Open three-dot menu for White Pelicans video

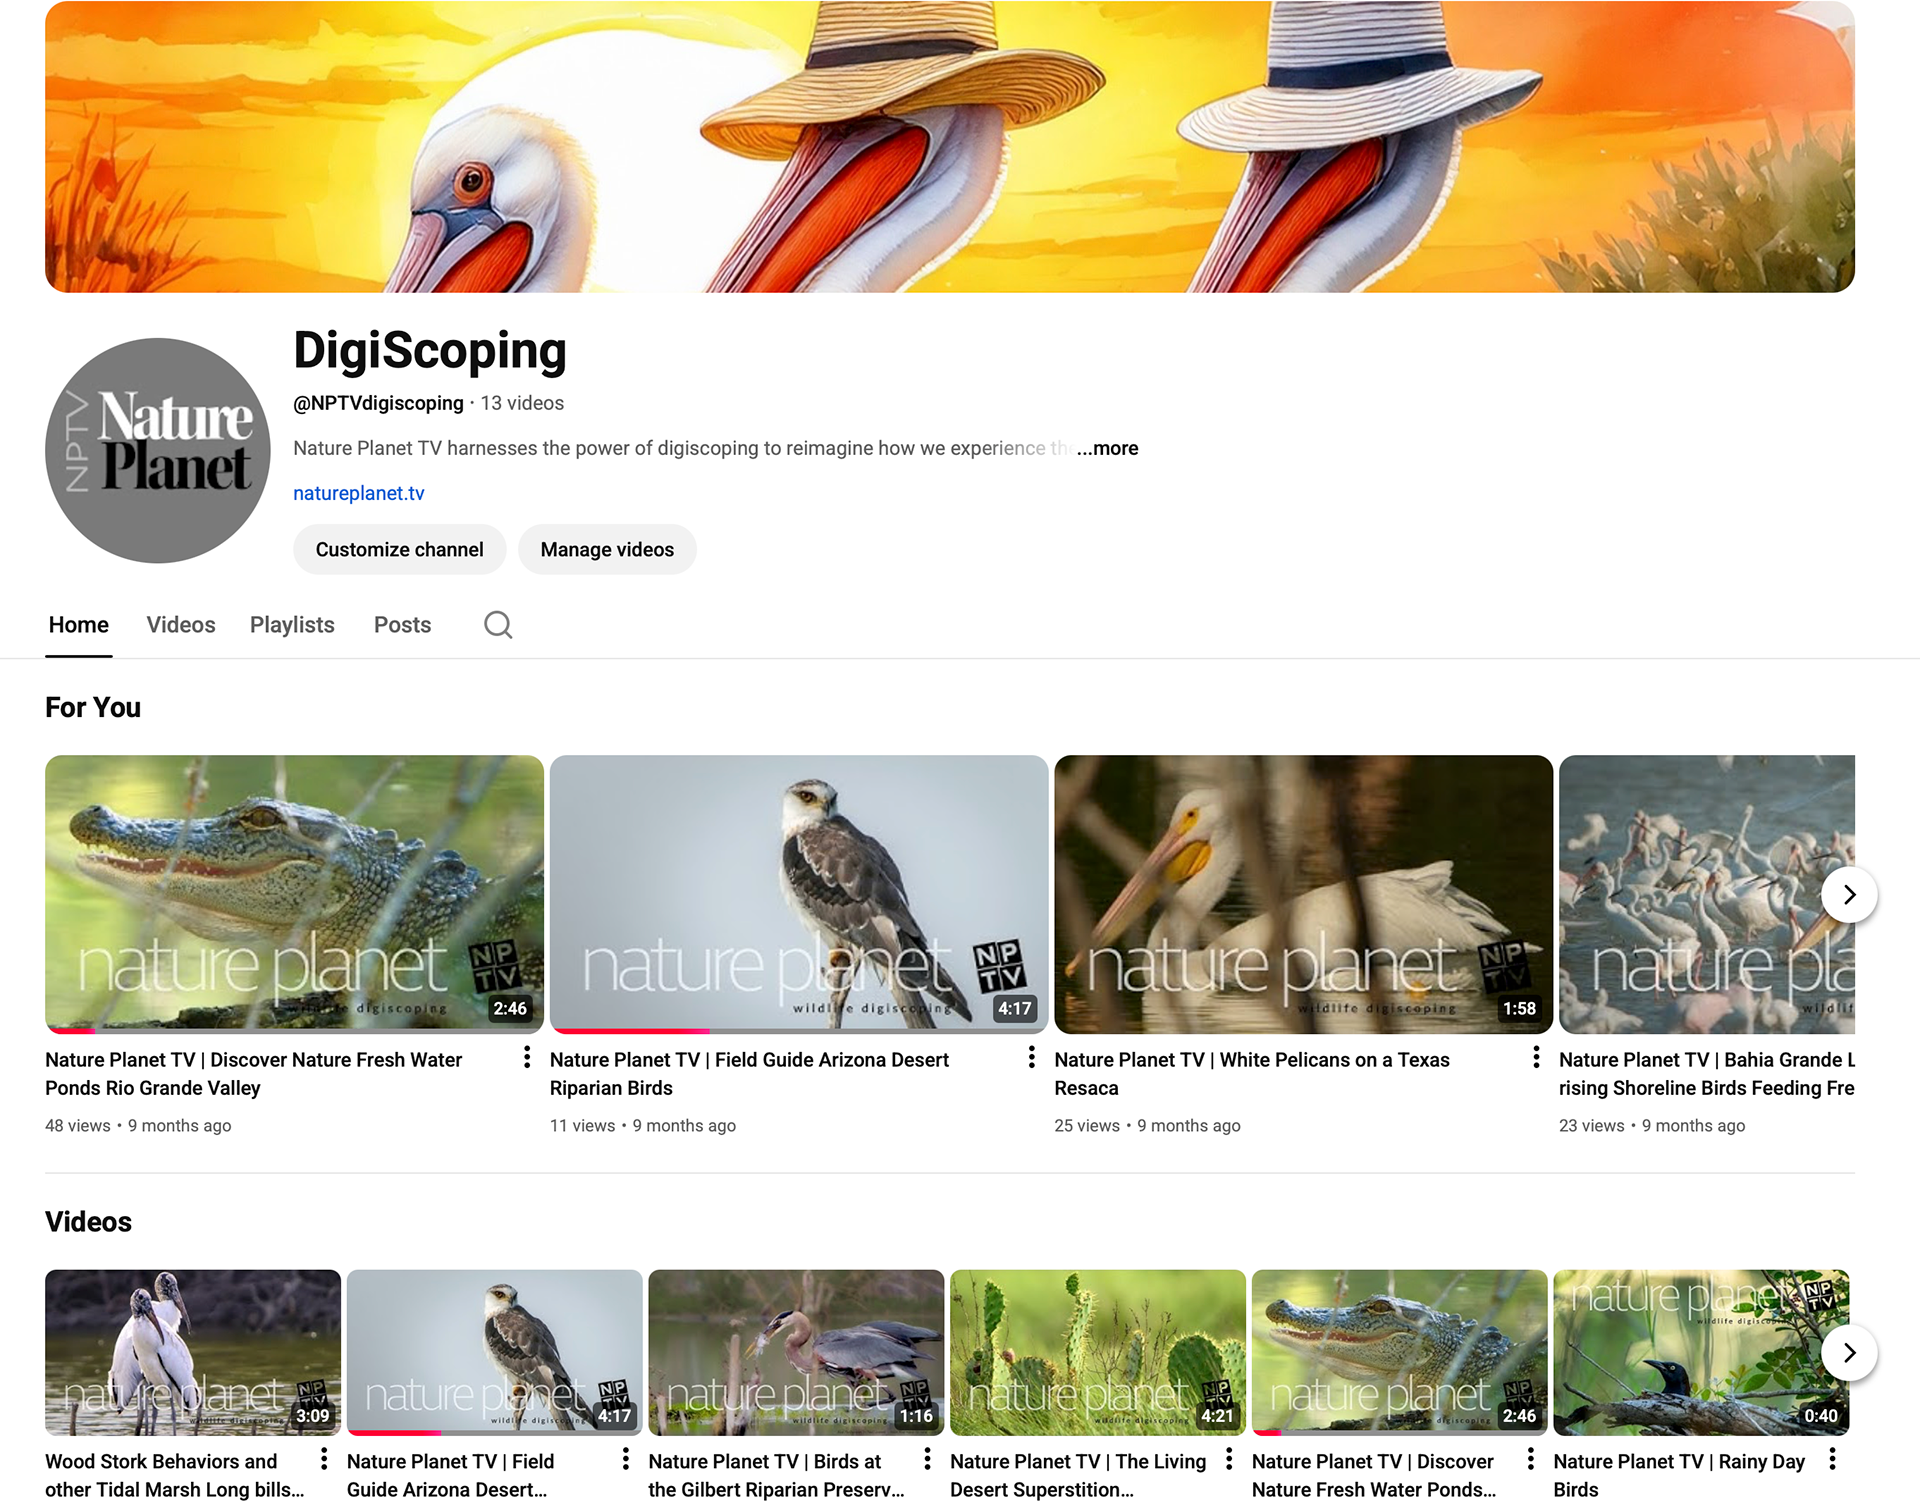(x=1537, y=1058)
